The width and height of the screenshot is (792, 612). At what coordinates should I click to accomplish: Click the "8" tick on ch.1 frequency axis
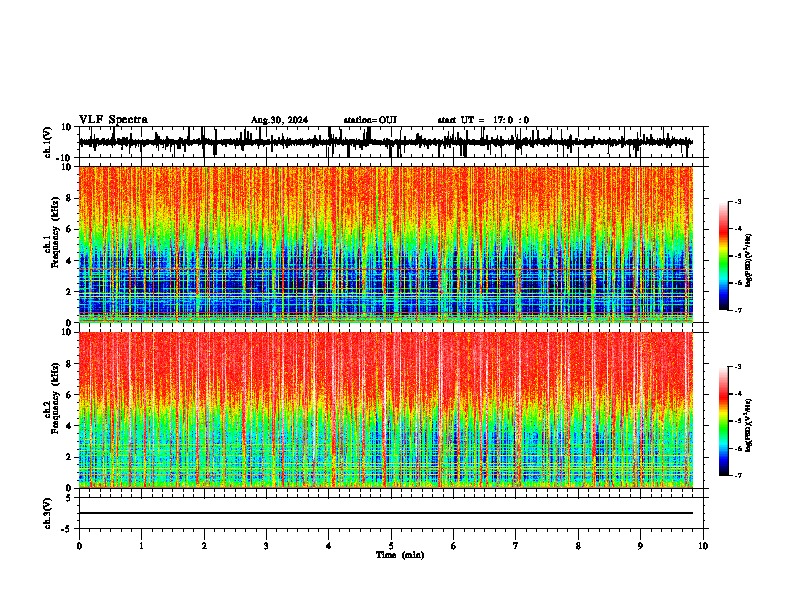69,198
